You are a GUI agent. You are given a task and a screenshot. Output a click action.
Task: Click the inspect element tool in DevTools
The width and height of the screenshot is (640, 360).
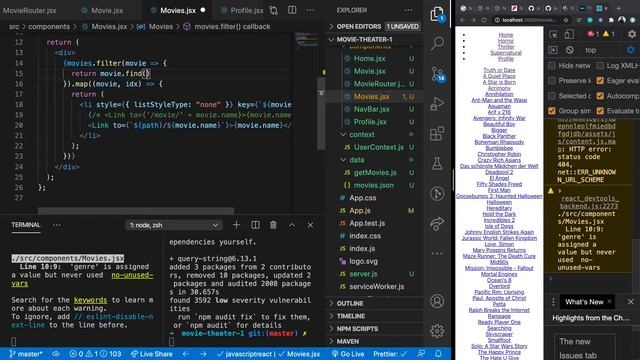(x=553, y=34)
